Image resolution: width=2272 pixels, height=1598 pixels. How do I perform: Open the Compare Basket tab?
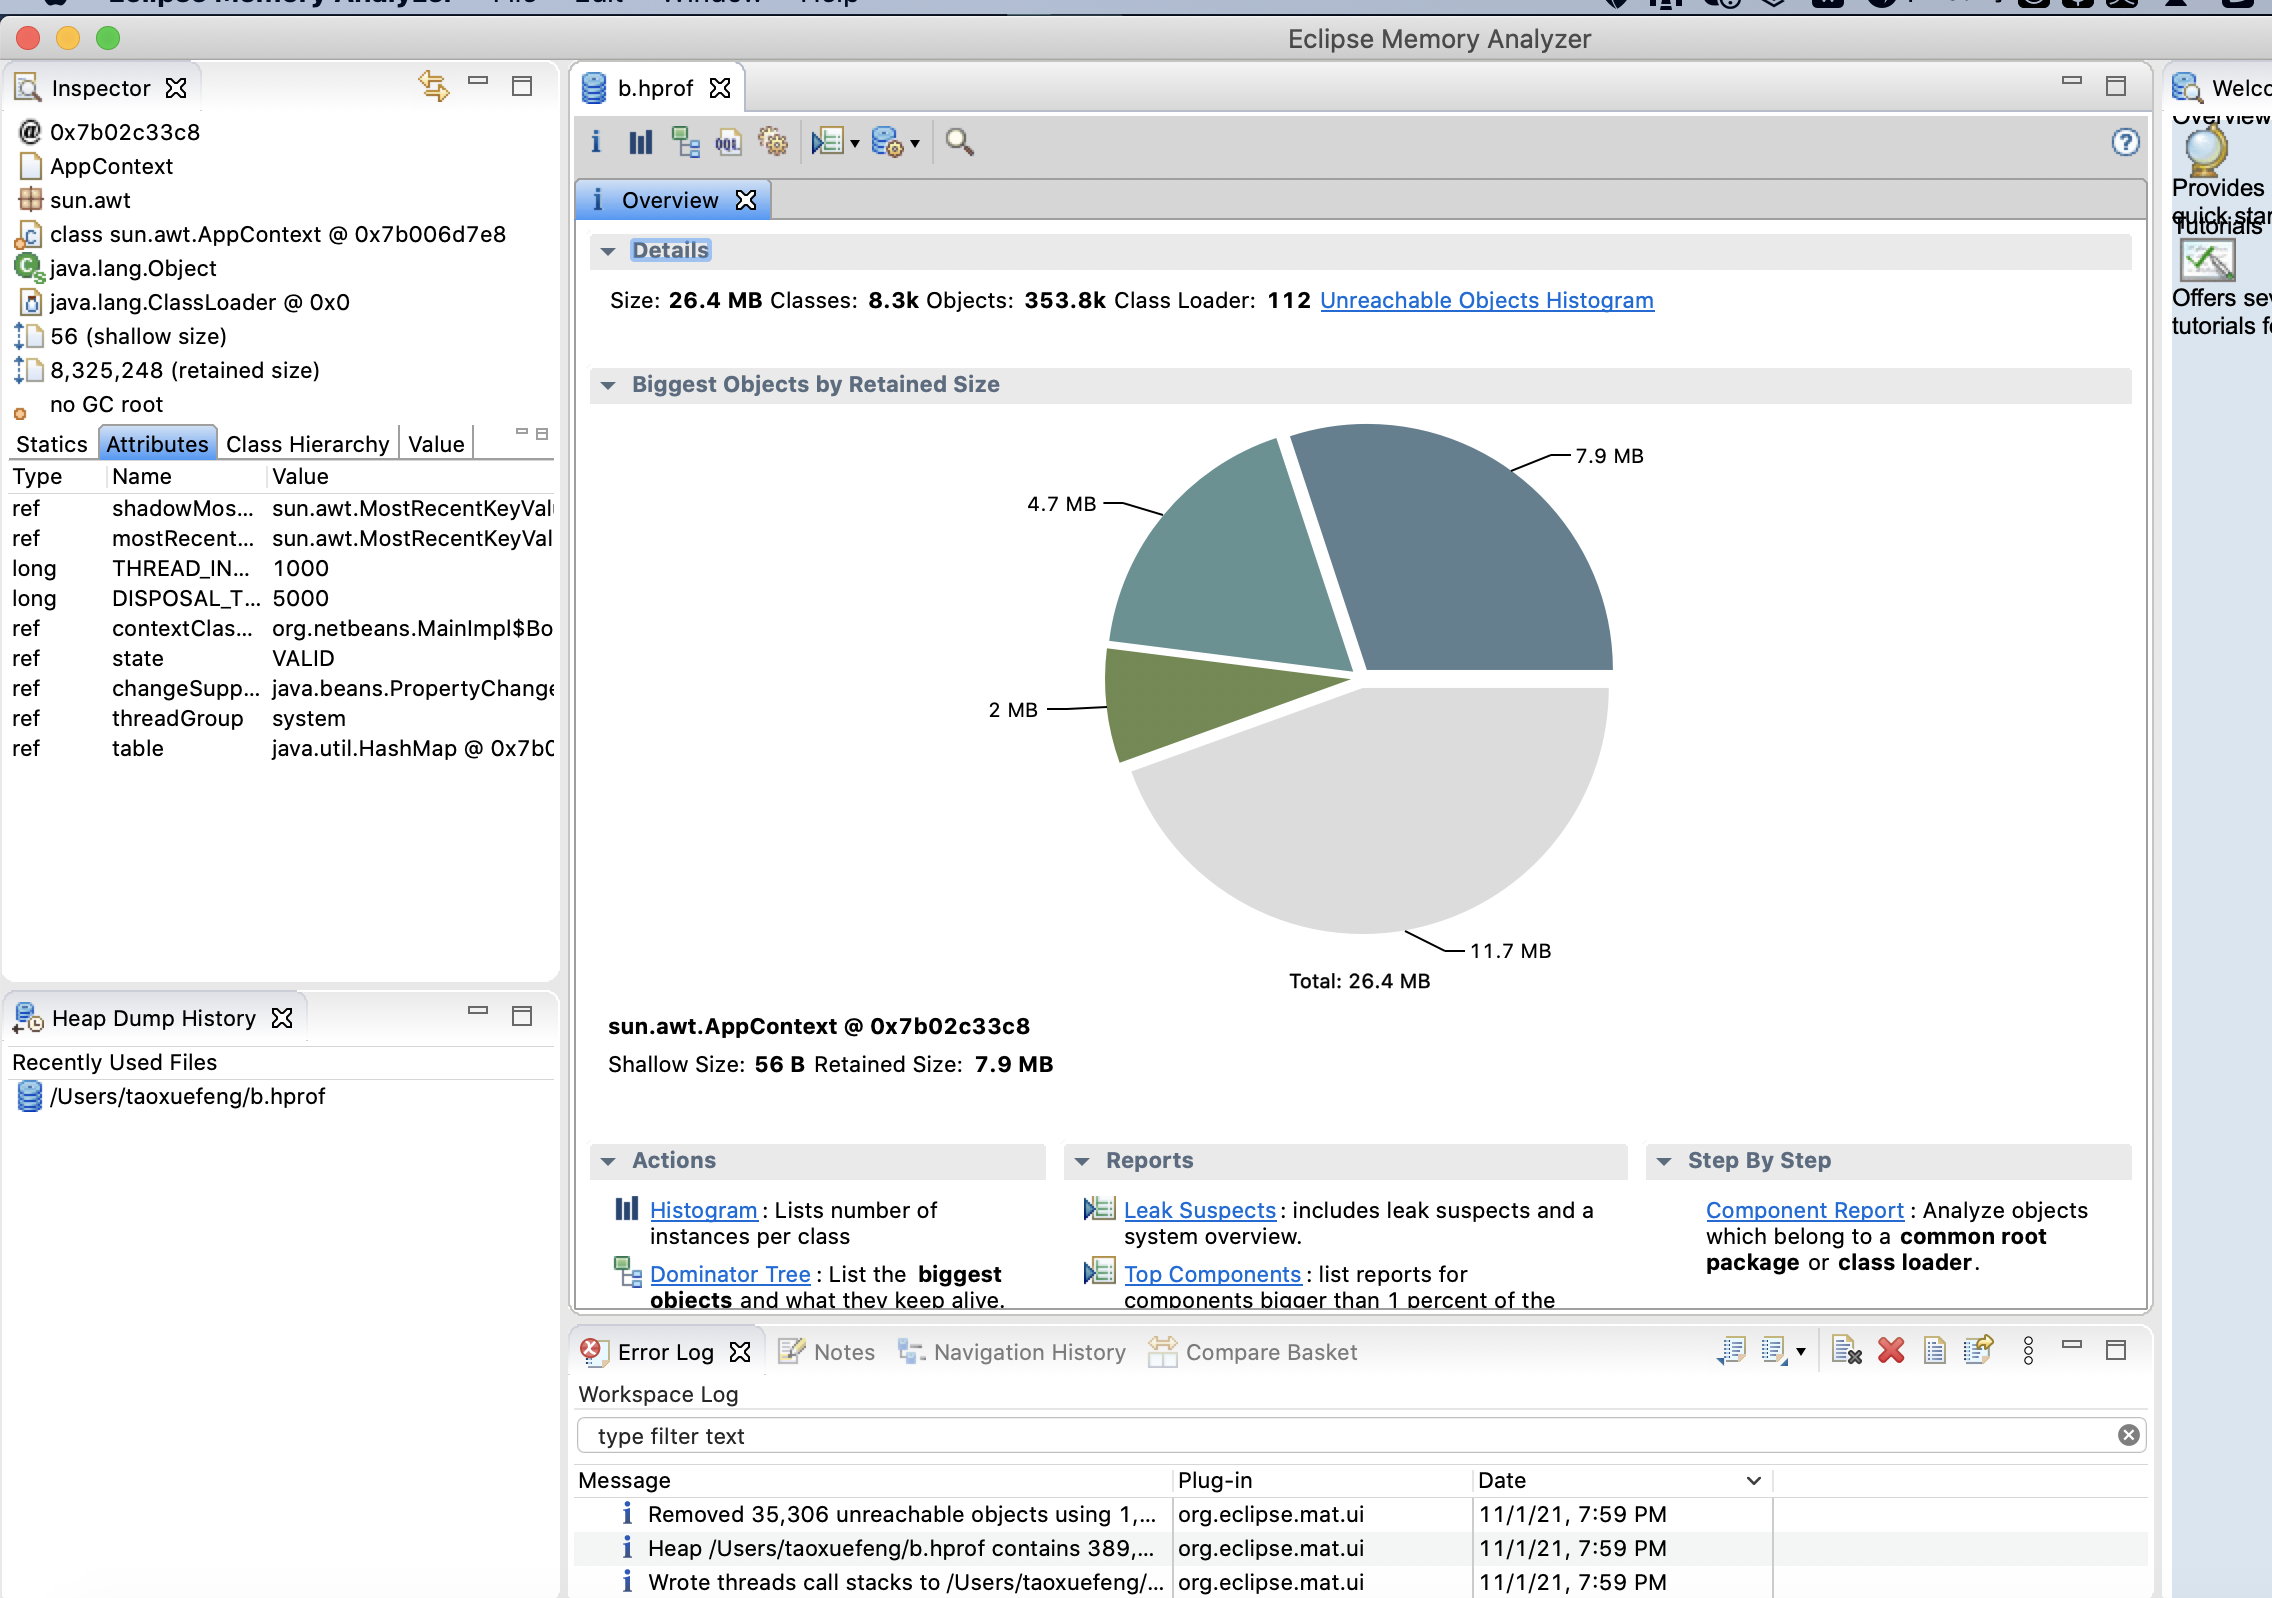[1253, 1352]
